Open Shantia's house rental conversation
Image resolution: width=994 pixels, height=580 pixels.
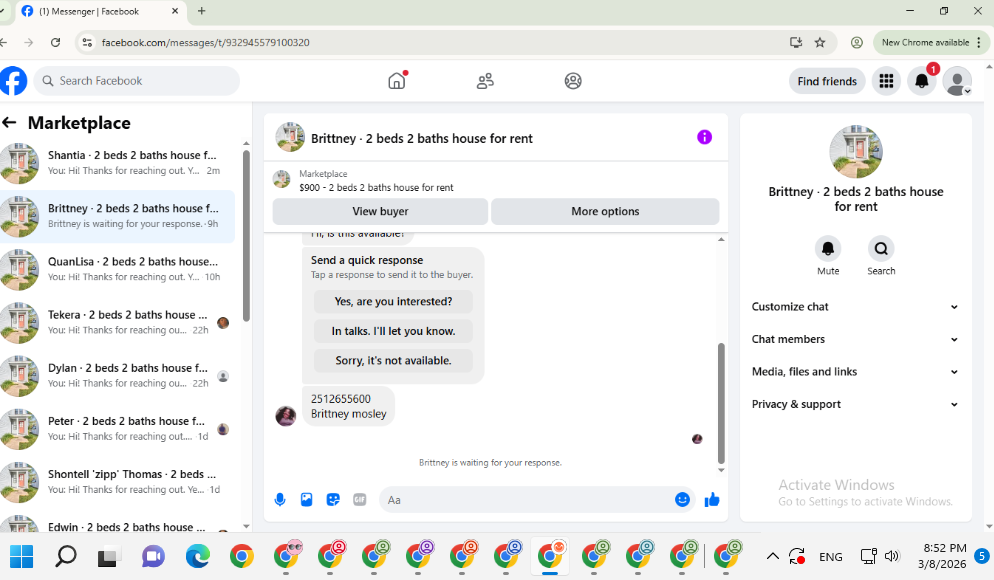pyautogui.click(x=117, y=163)
